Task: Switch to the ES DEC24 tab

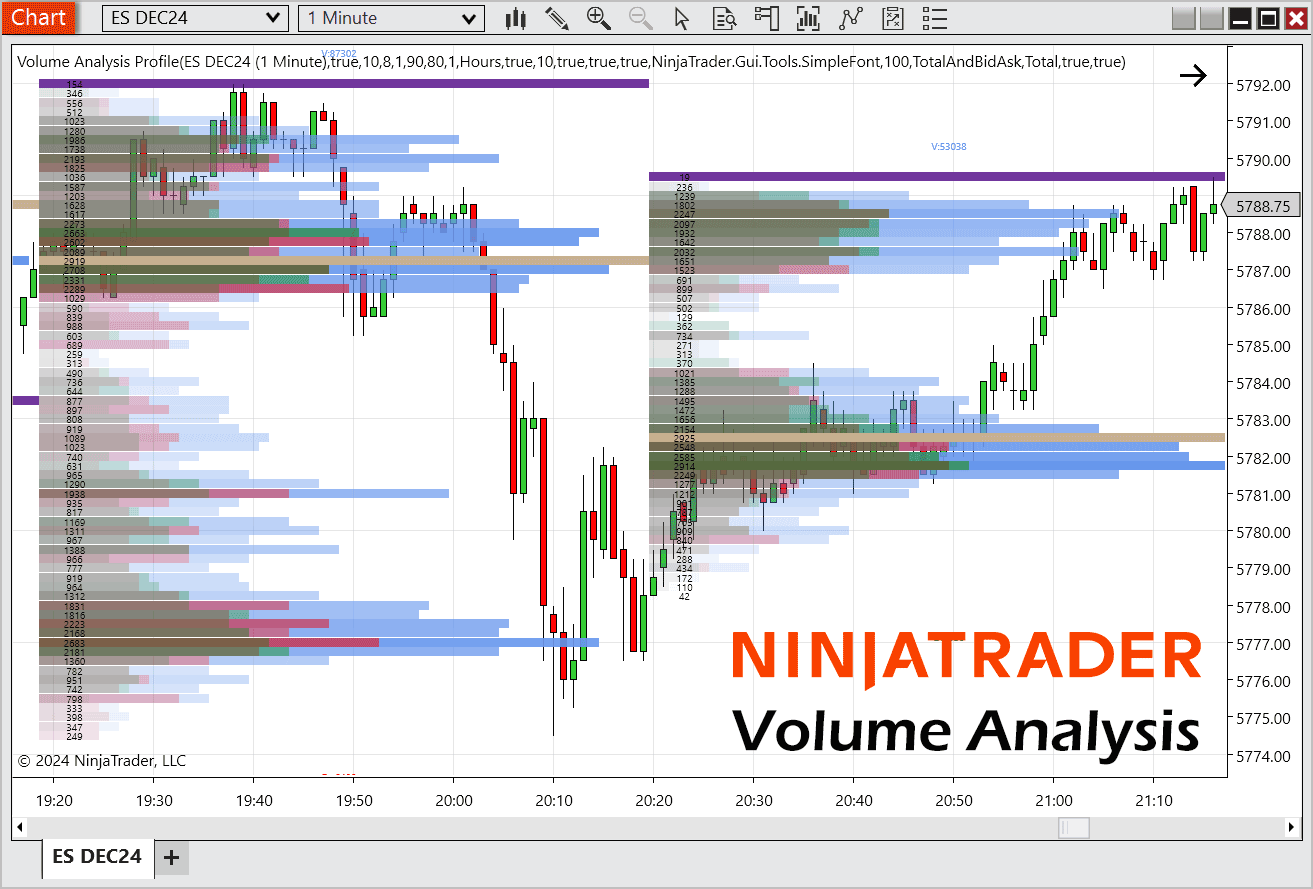Action: click(97, 857)
